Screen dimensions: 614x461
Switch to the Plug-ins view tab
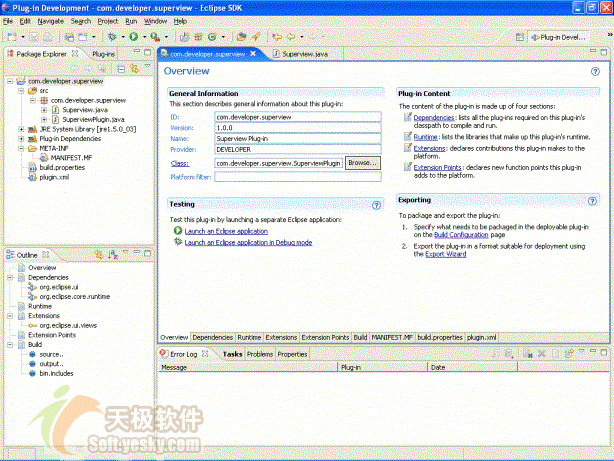pyautogui.click(x=103, y=54)
